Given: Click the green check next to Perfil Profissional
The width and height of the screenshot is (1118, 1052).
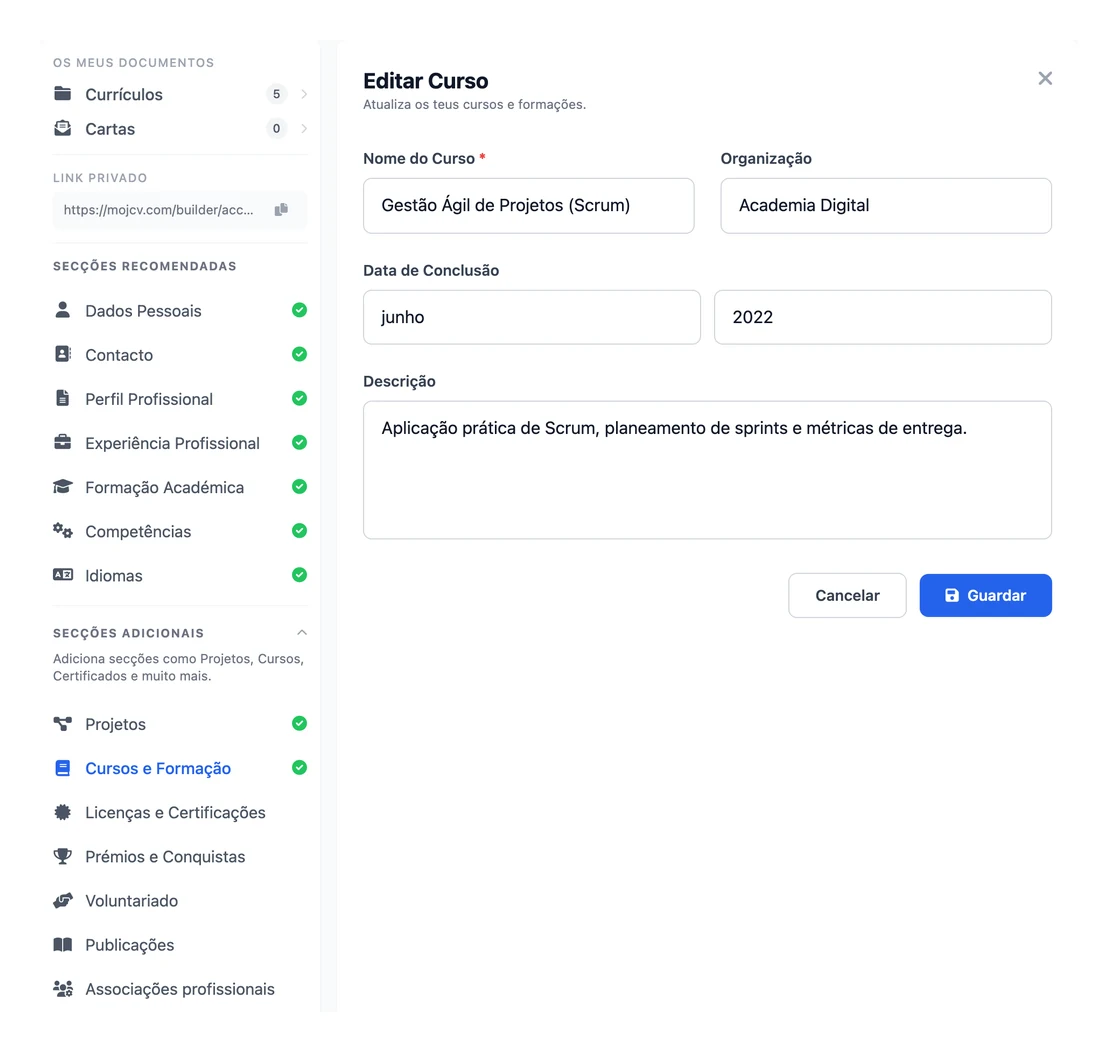Looking at the screenshot, I should click(299, 399).
